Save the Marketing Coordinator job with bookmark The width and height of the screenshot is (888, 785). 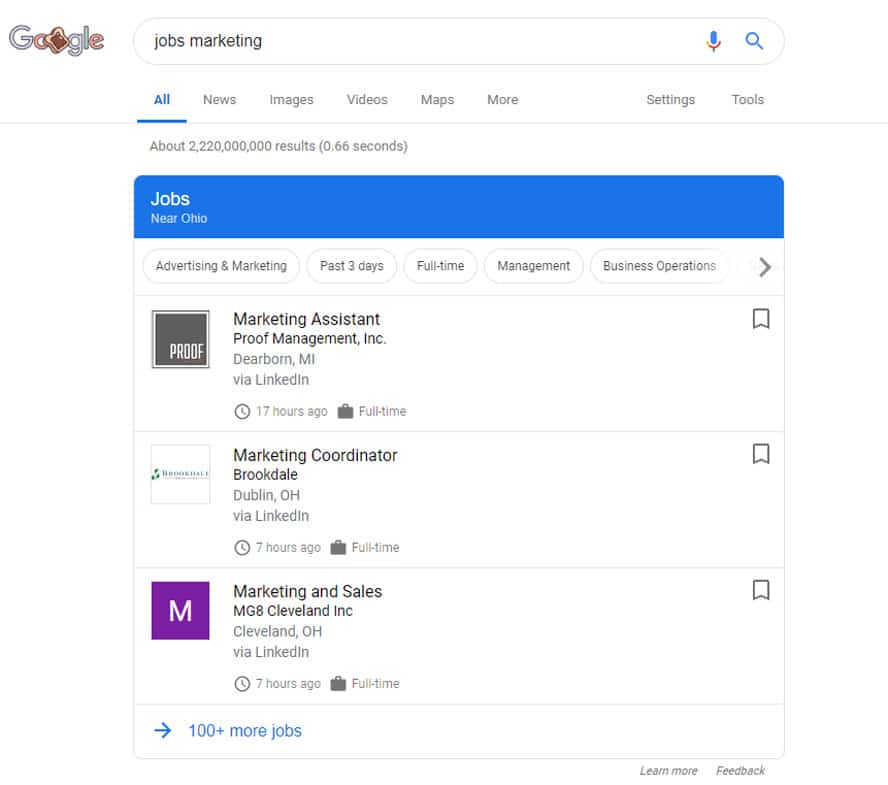[761, 454]
